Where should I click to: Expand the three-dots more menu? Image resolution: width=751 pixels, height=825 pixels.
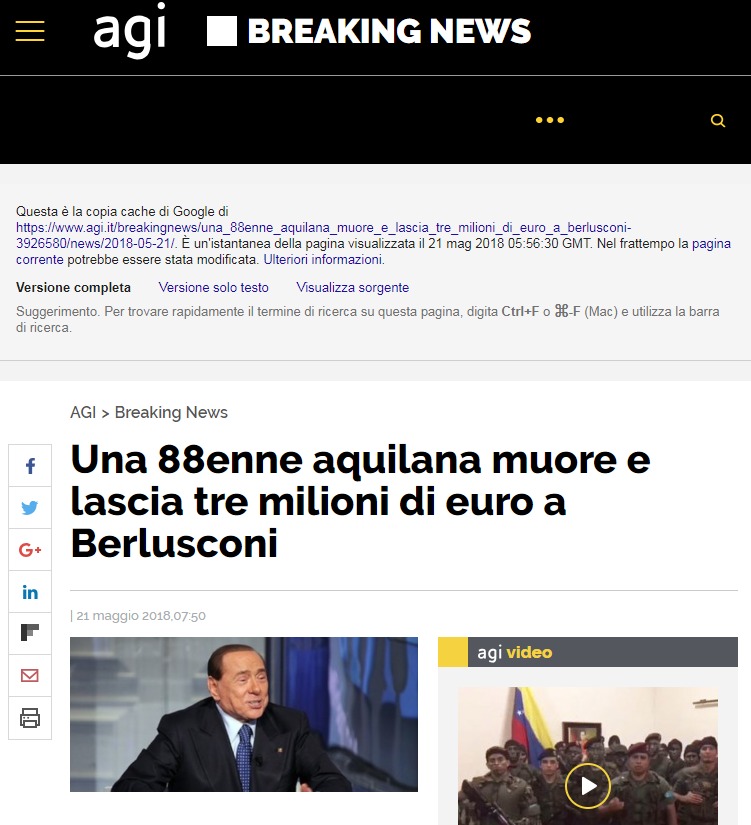[550, 120]
